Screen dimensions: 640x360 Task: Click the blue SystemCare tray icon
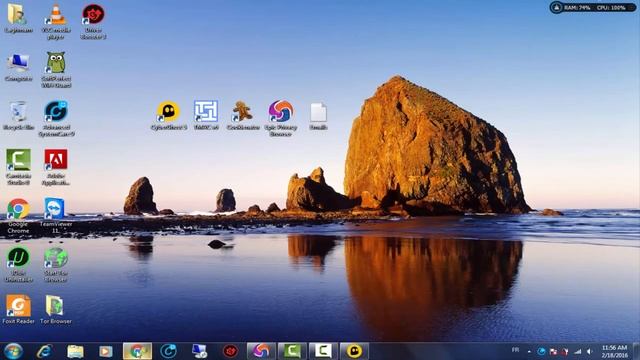point(541,351)
